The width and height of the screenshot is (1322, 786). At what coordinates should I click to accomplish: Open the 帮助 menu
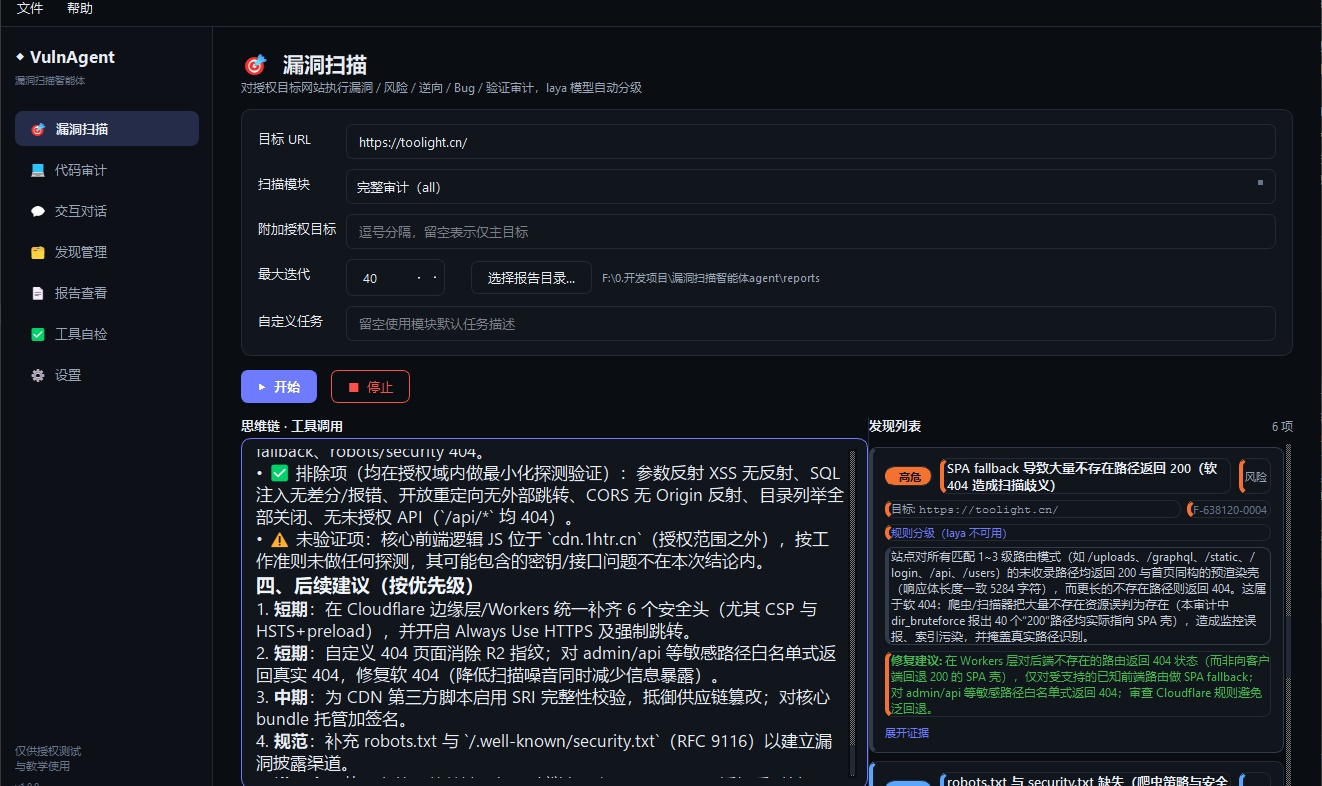coord(80,8)
